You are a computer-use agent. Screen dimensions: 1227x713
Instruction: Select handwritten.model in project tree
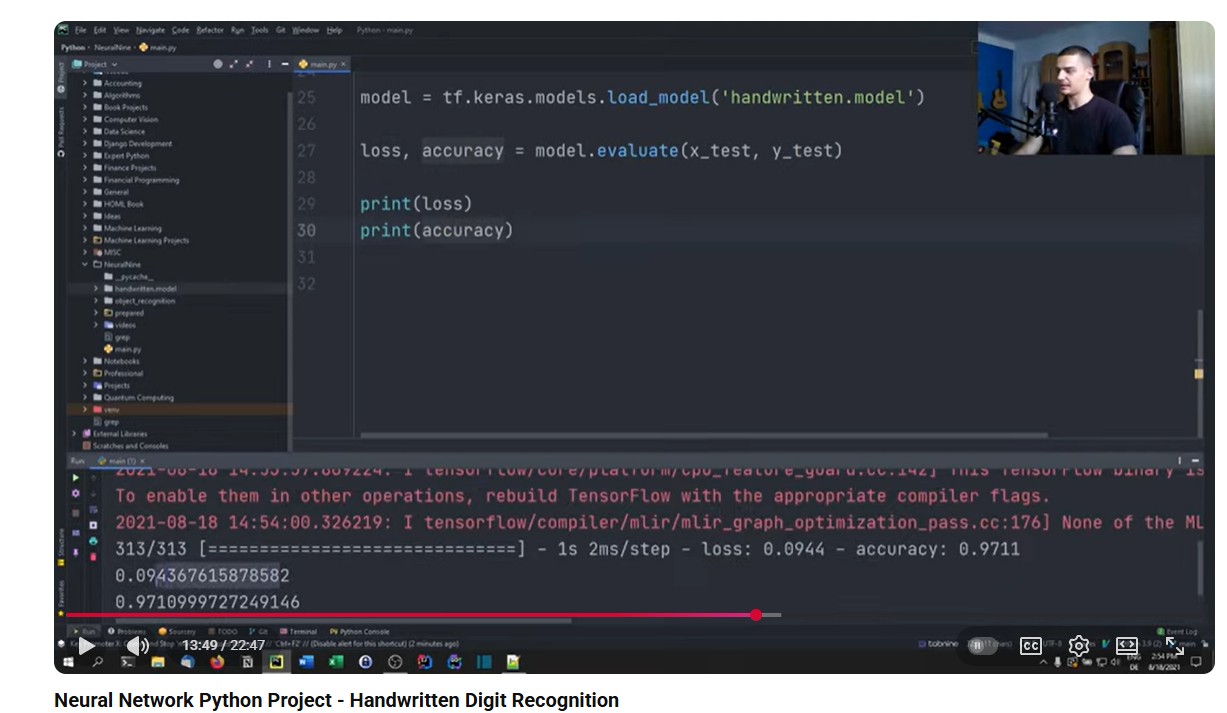145,289
